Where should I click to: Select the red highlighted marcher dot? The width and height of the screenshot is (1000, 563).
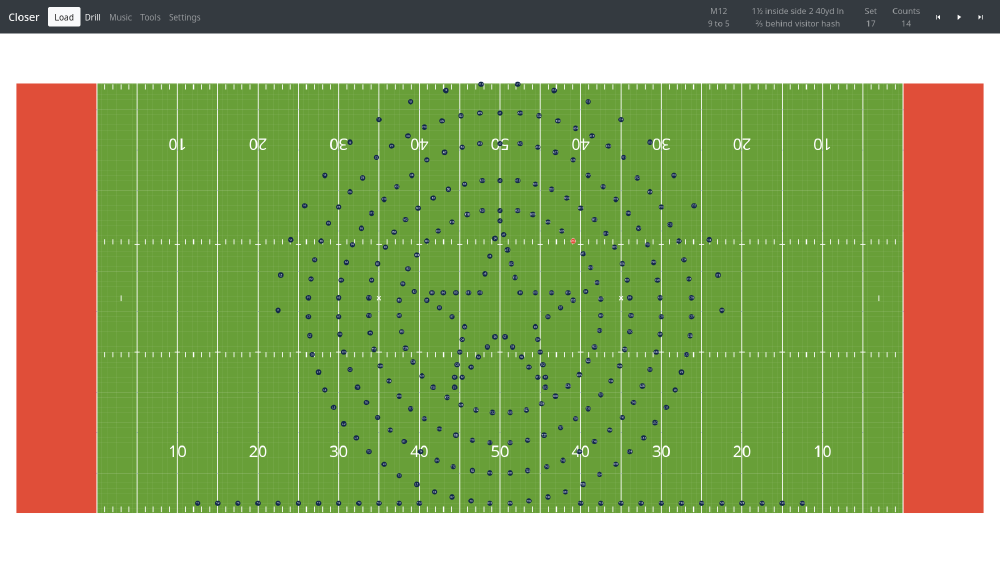click(x=573, y=241)
